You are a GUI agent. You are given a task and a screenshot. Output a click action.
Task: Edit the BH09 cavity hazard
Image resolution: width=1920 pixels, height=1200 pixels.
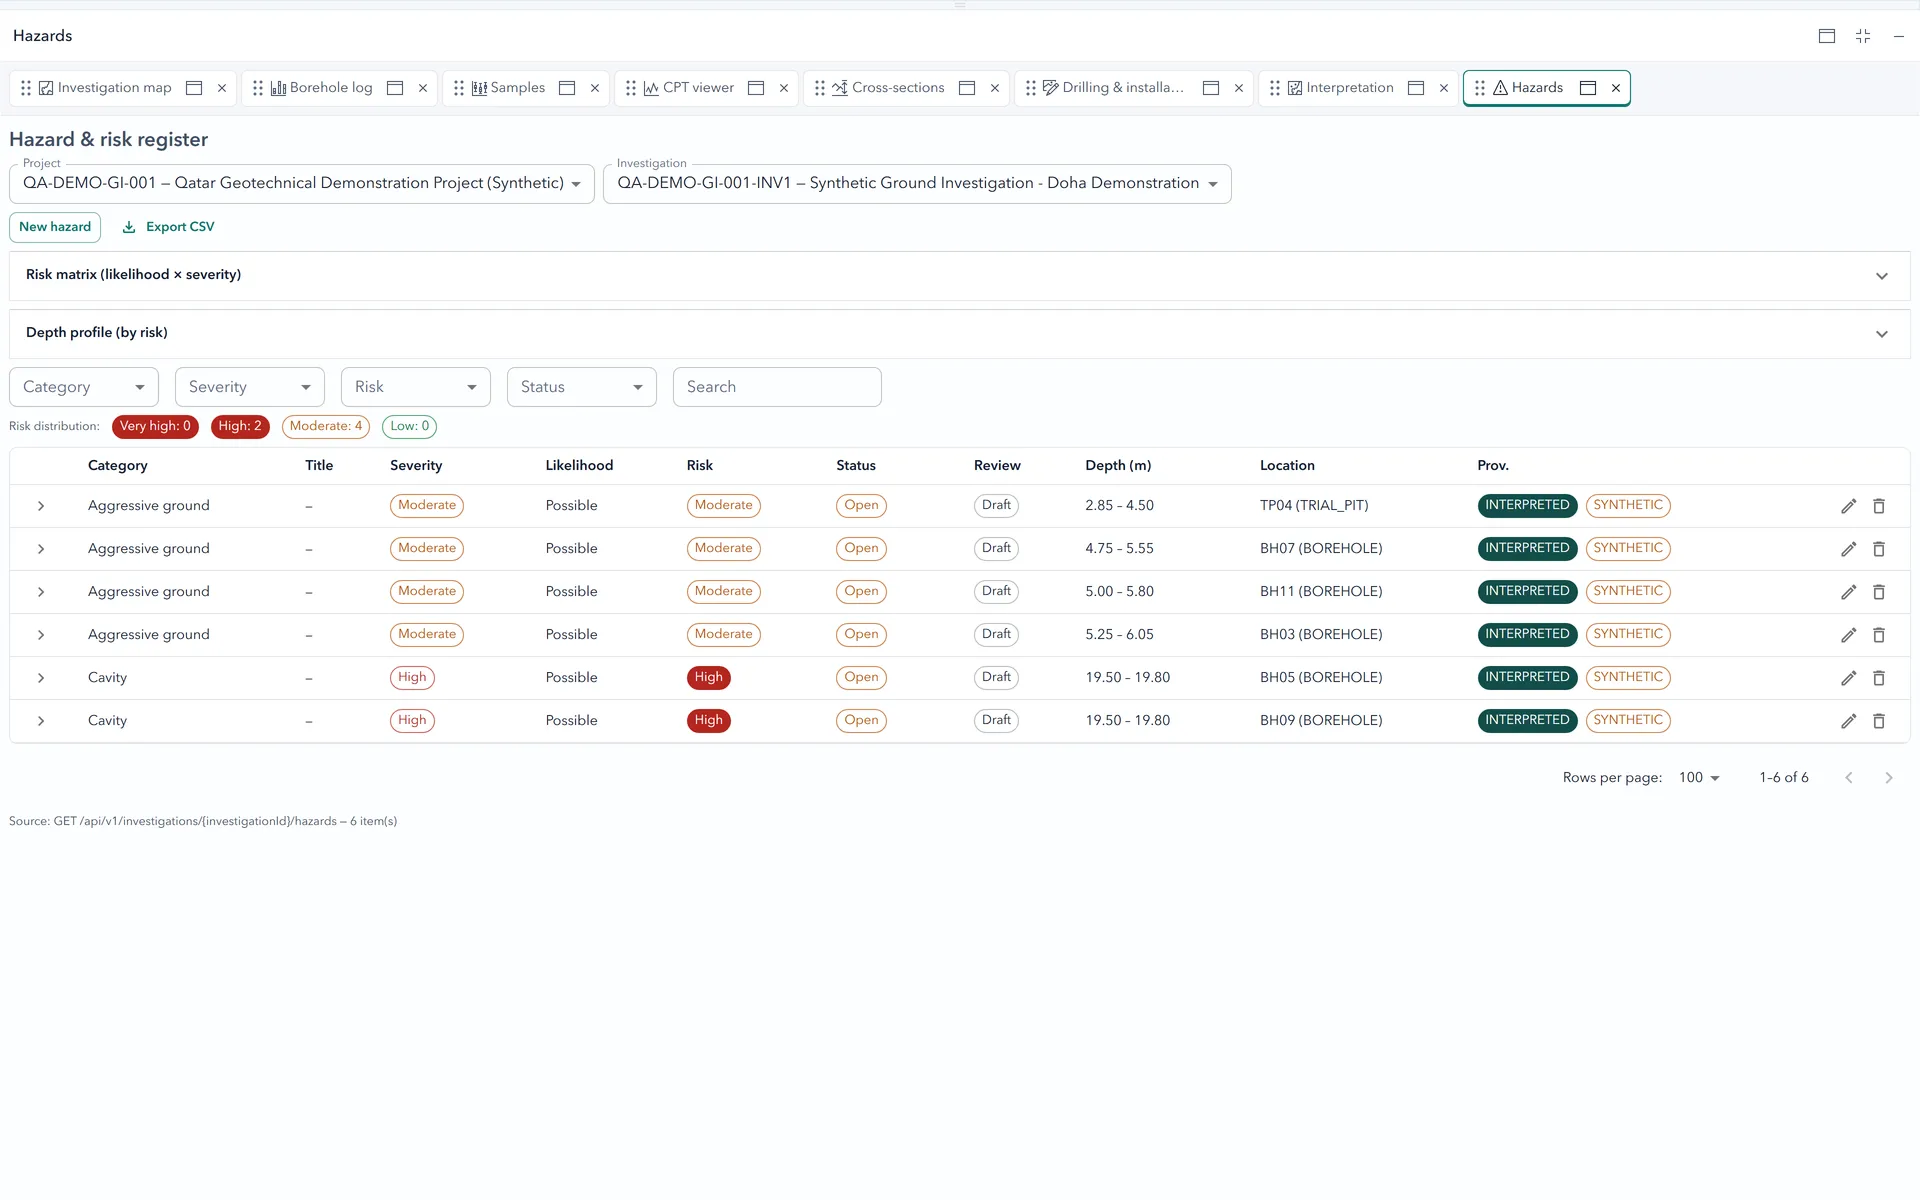(x=1848, y=721)
